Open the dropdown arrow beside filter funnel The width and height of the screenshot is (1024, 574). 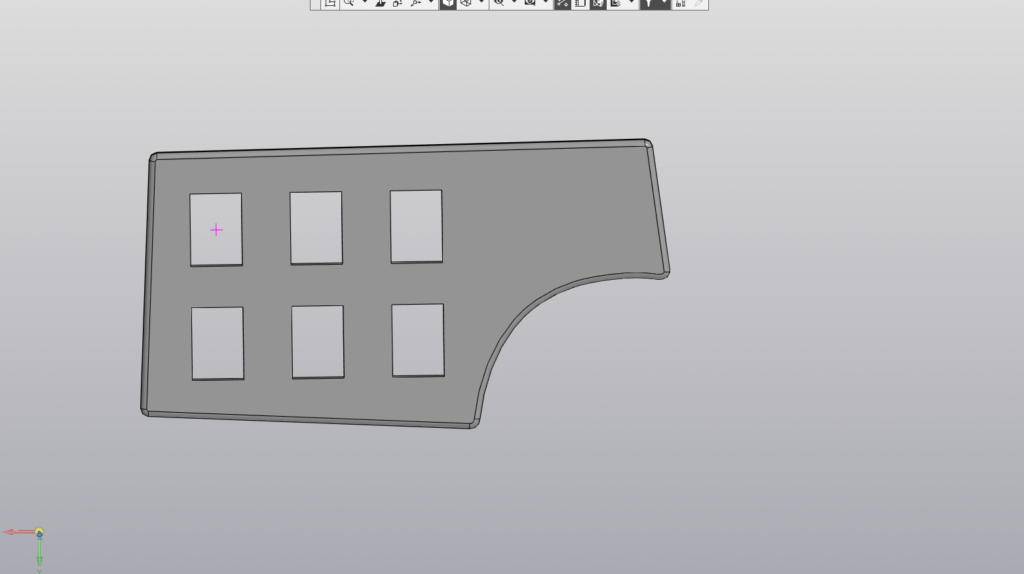point(664,4)
